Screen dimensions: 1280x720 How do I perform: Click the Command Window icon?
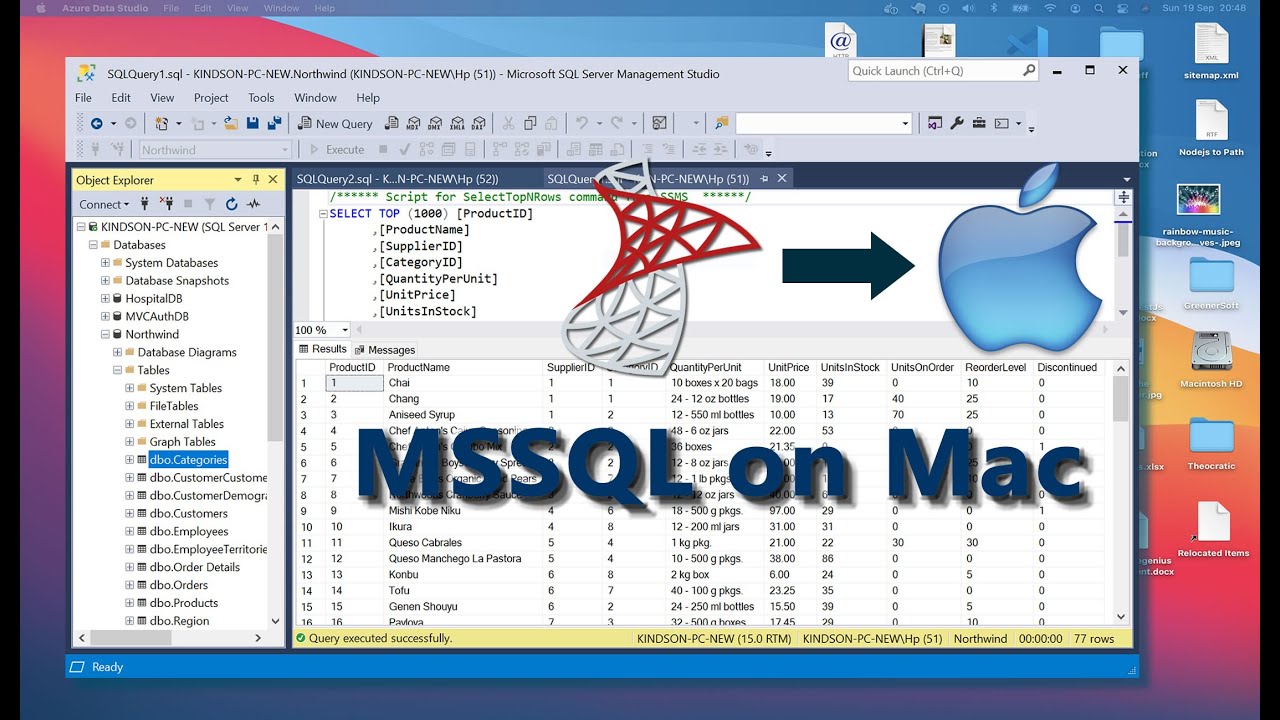tap(1001, 123)
